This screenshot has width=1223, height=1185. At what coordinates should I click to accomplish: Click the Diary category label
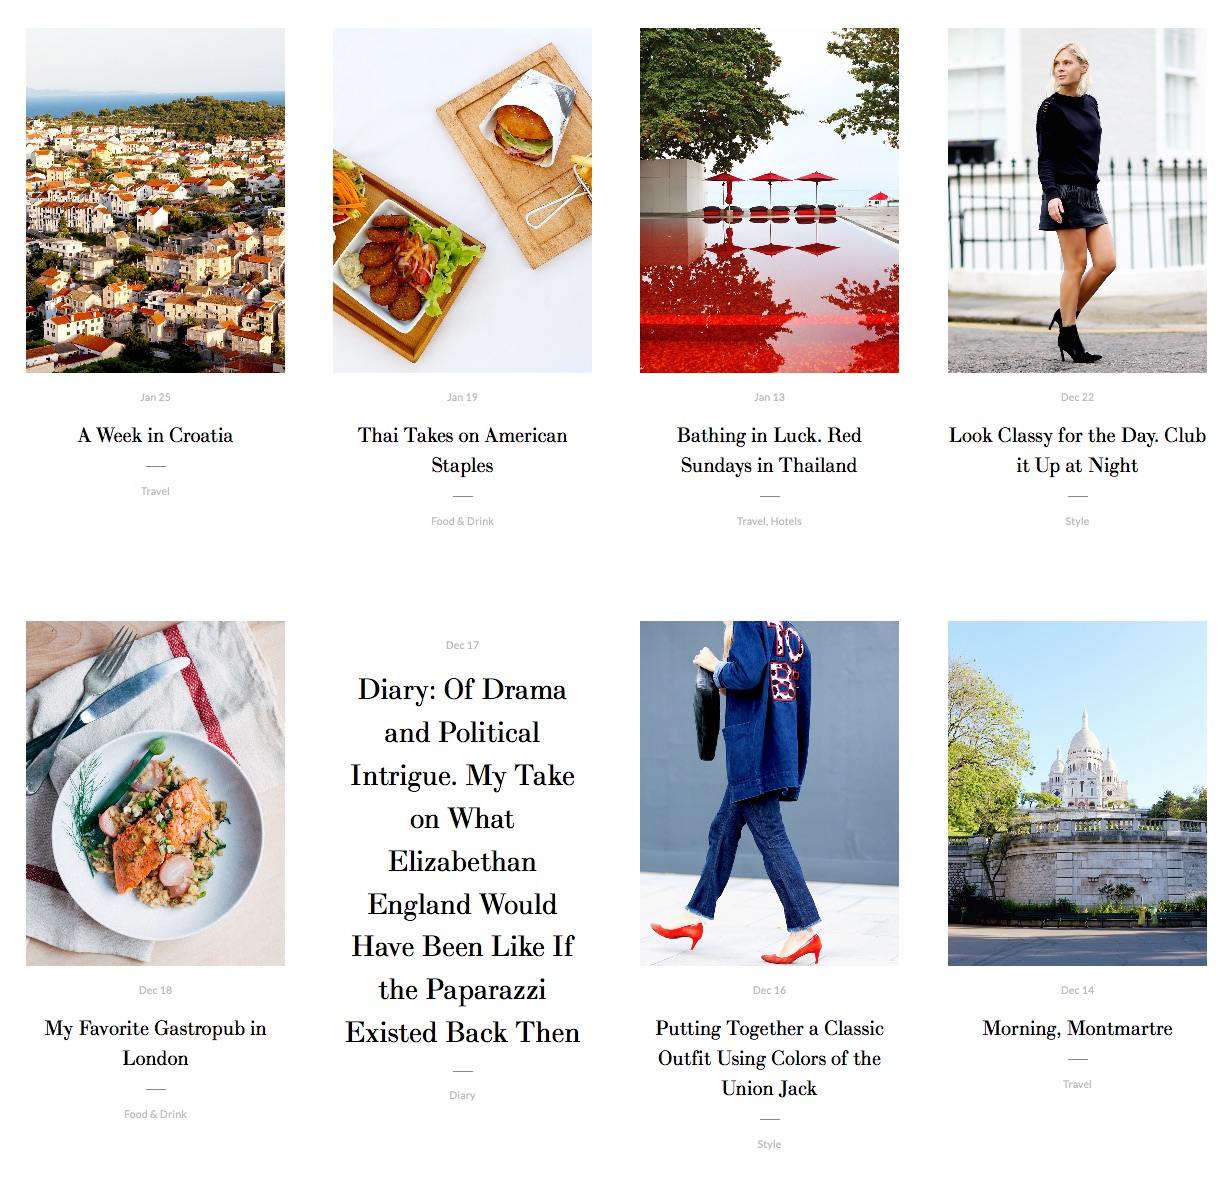pyautogui.click(x=462, y=1095)
